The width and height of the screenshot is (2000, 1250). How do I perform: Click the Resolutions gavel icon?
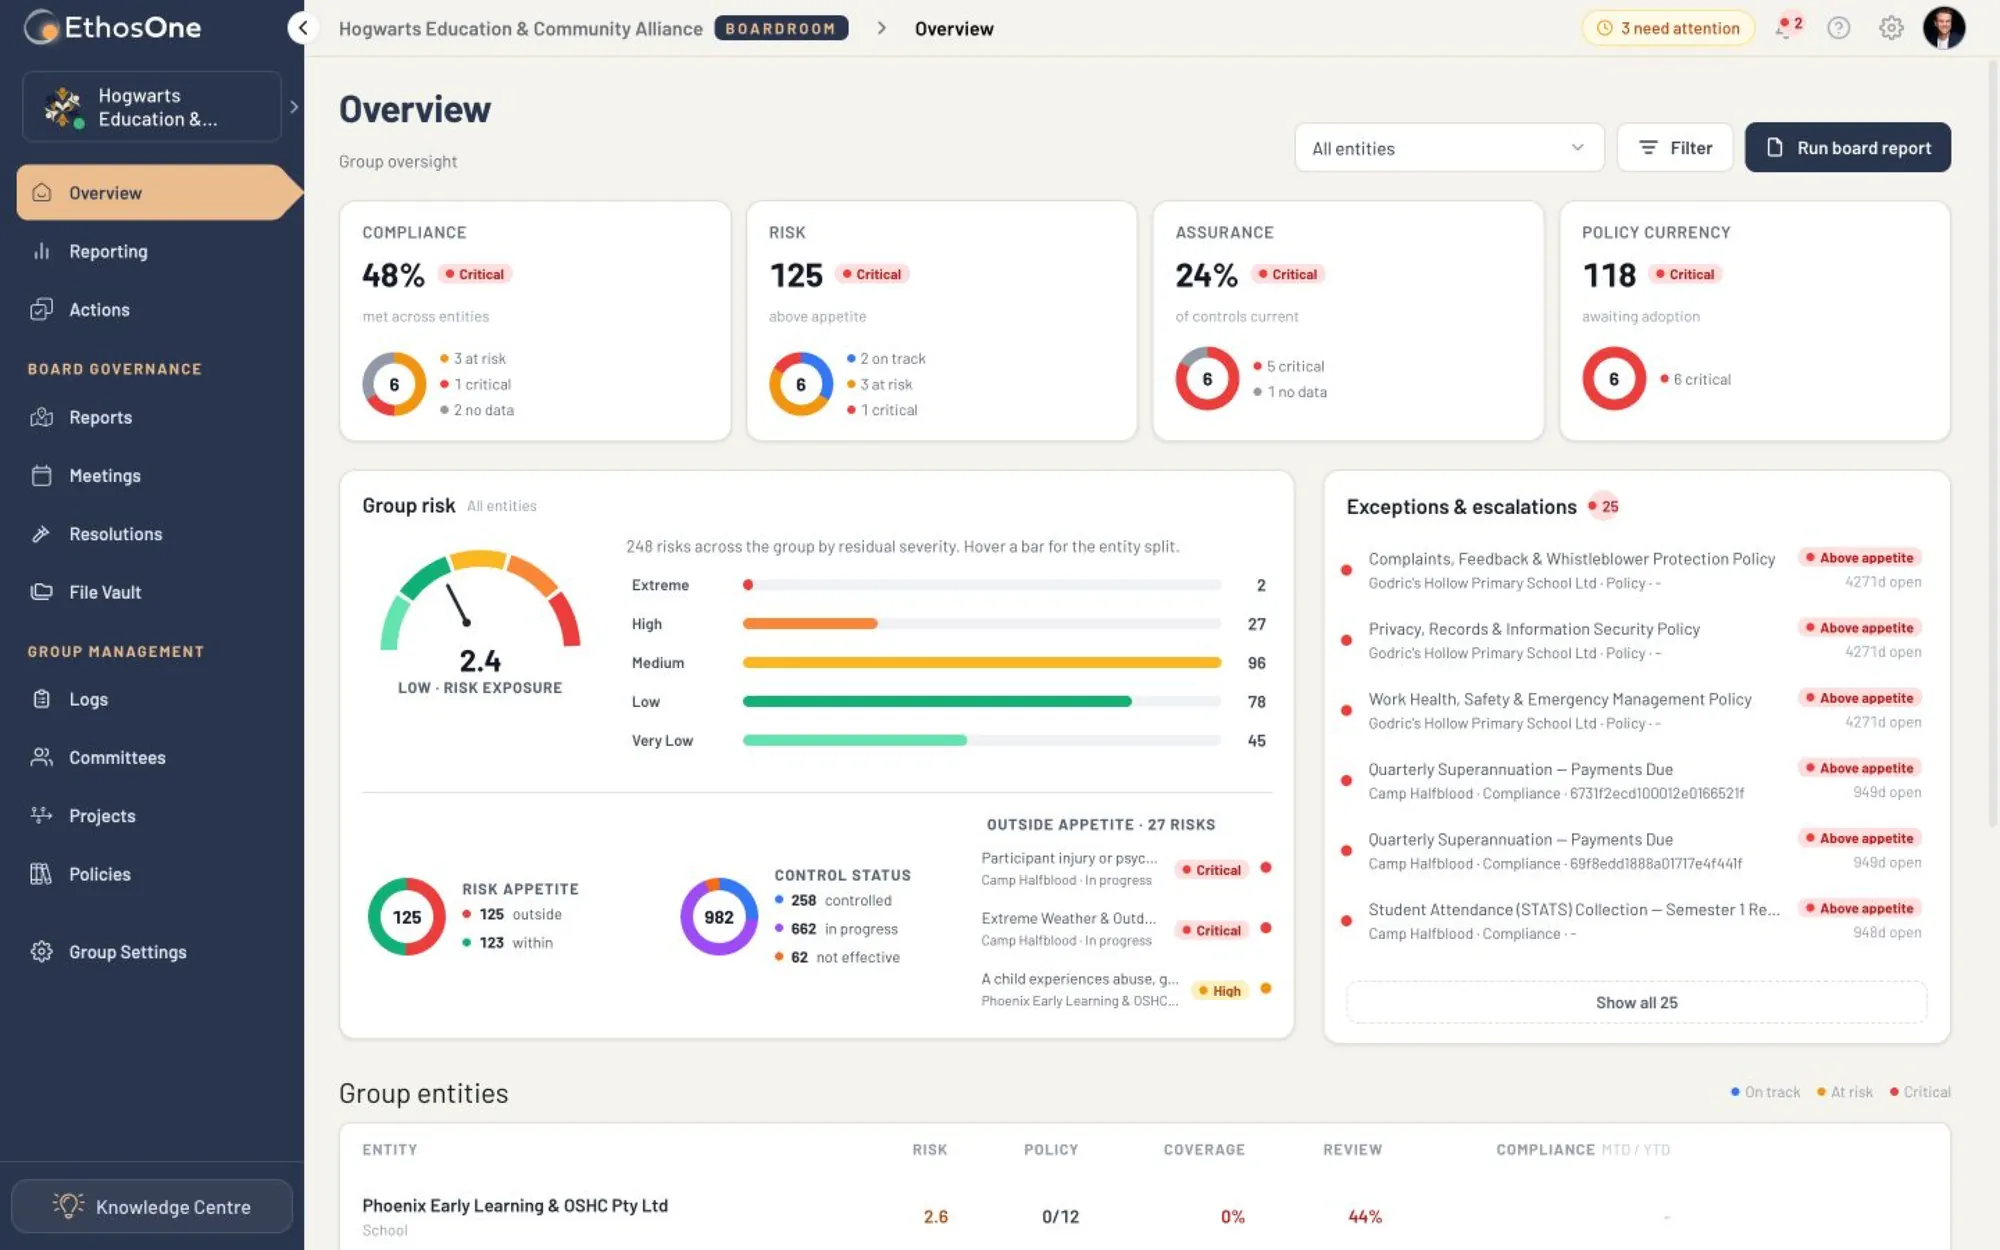(x=41, y=533)
